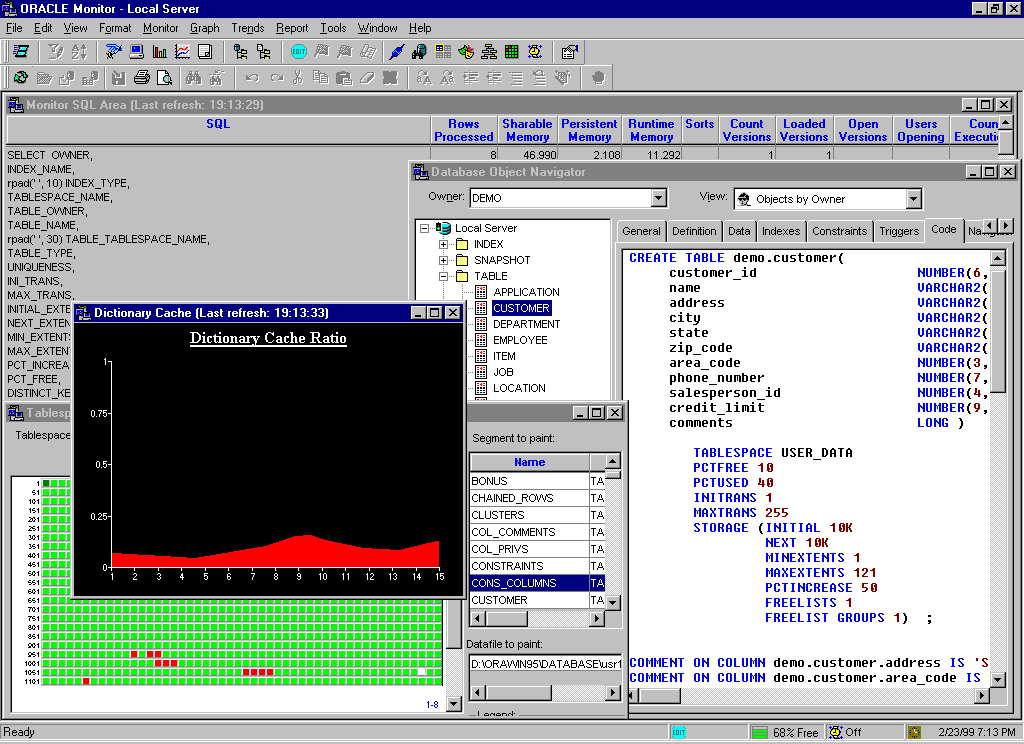
Task: Click the floppy disk save icon
Action: (118, 78)
